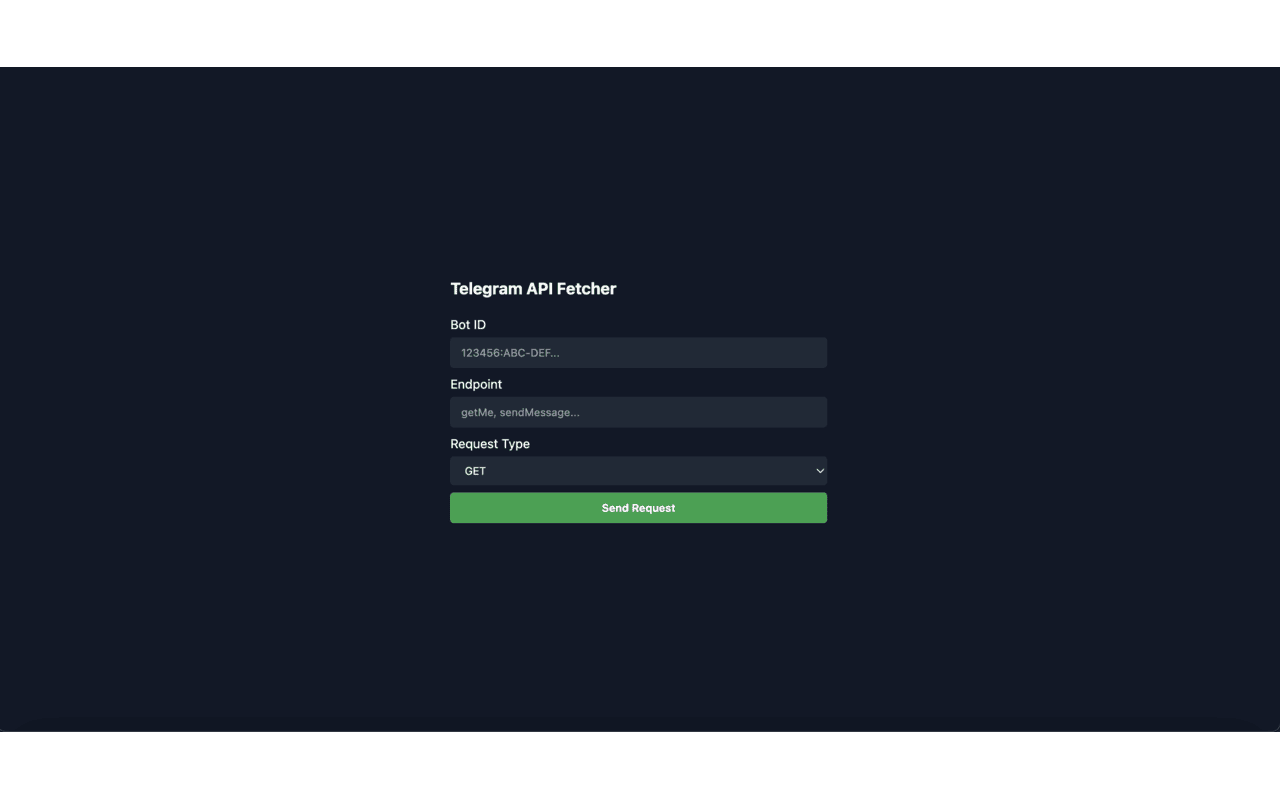This screenshot has width=1280, height=800.
Task: Click into the Endpoint text field
Action: pyautogui.click(x=638, y=412)
